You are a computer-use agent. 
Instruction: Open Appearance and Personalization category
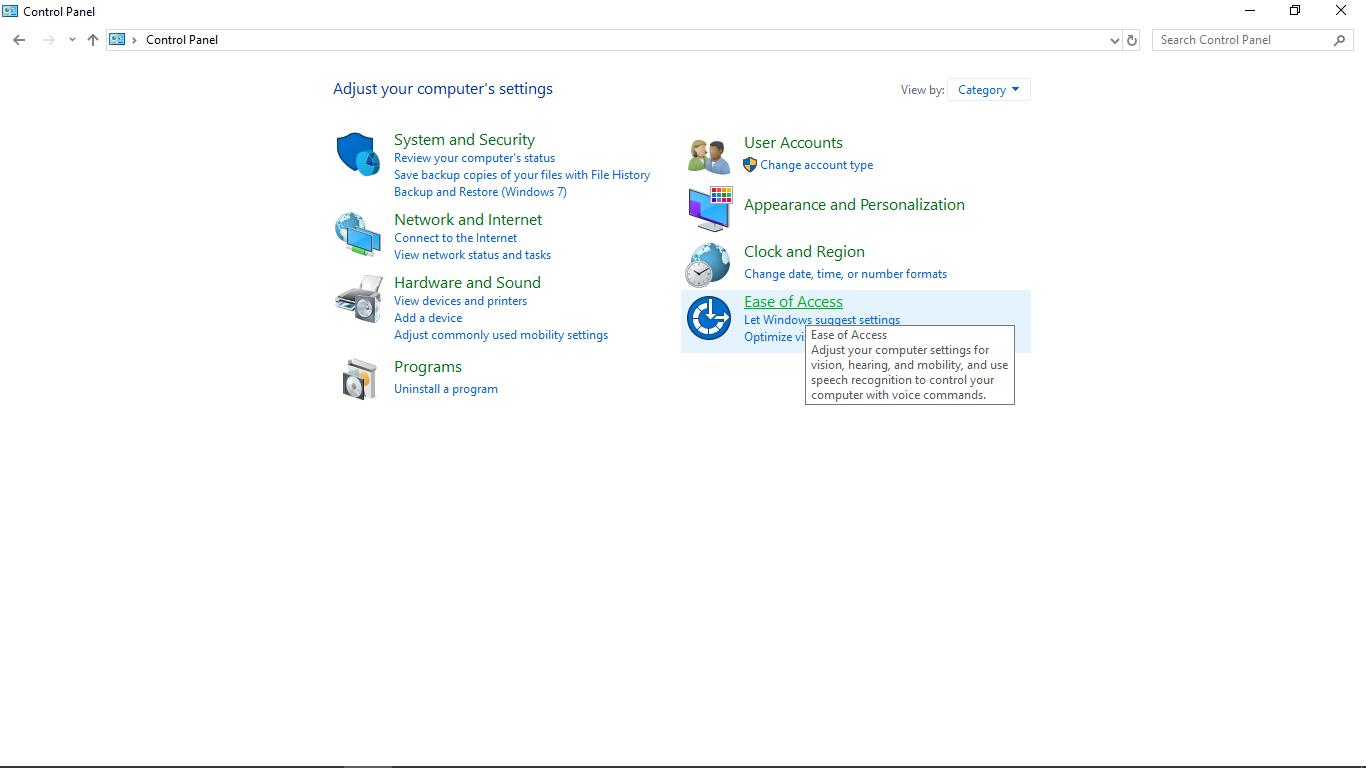click(x=854, y=205)
